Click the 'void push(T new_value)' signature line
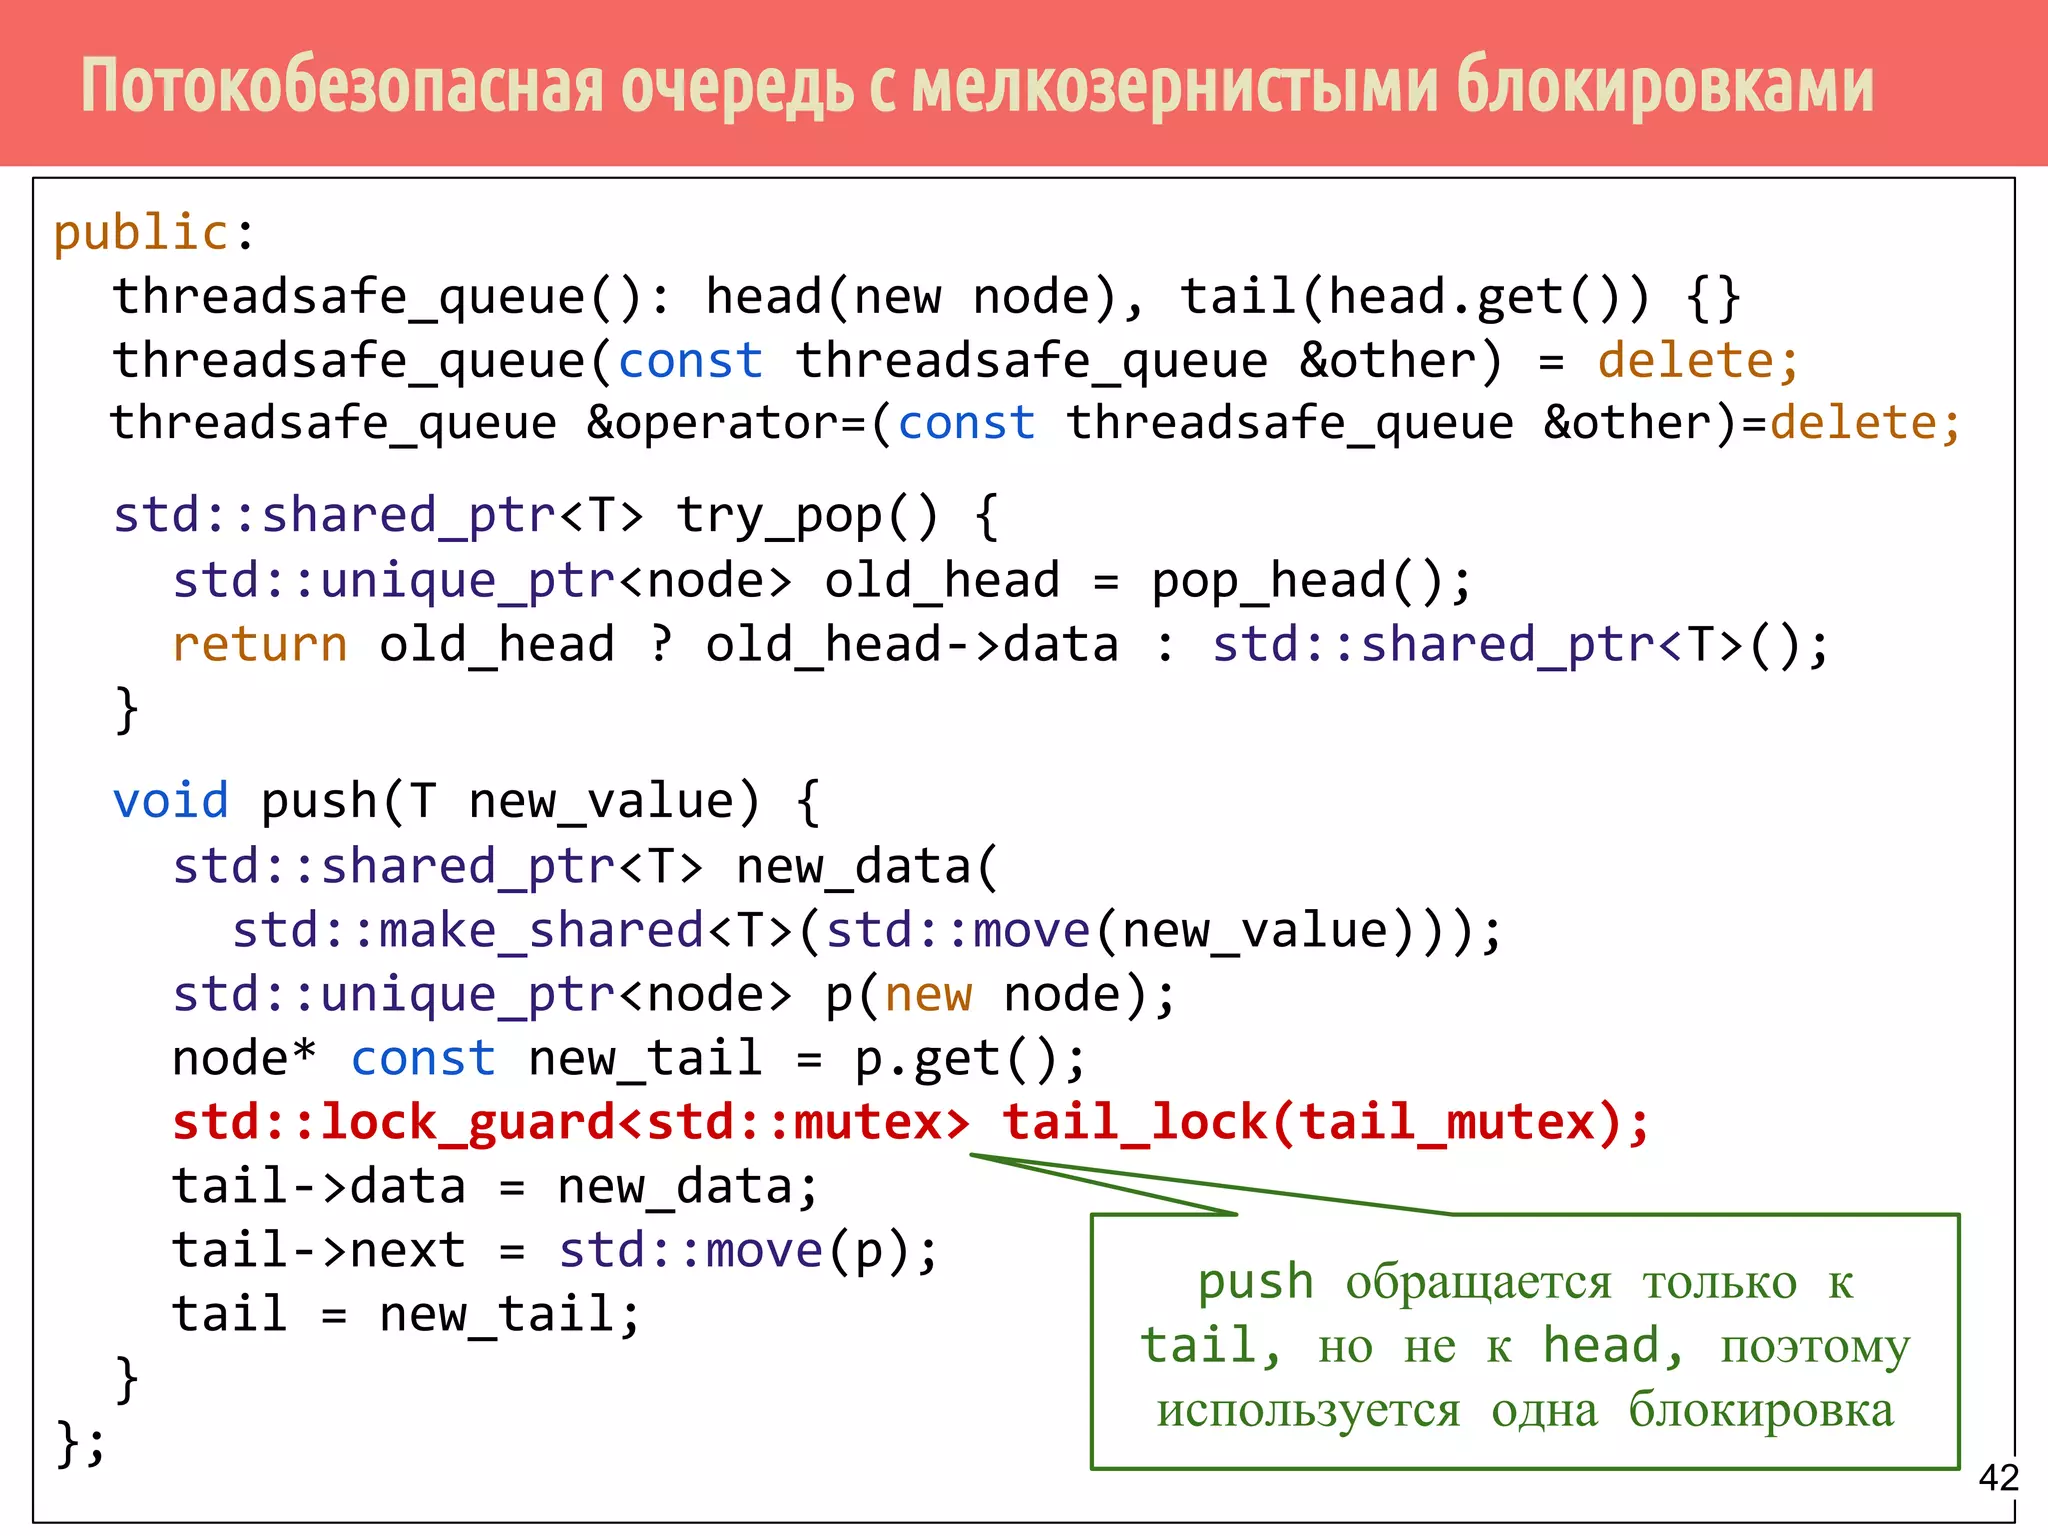Screen dimensions: 2048x1536 [x=466, y=802]
